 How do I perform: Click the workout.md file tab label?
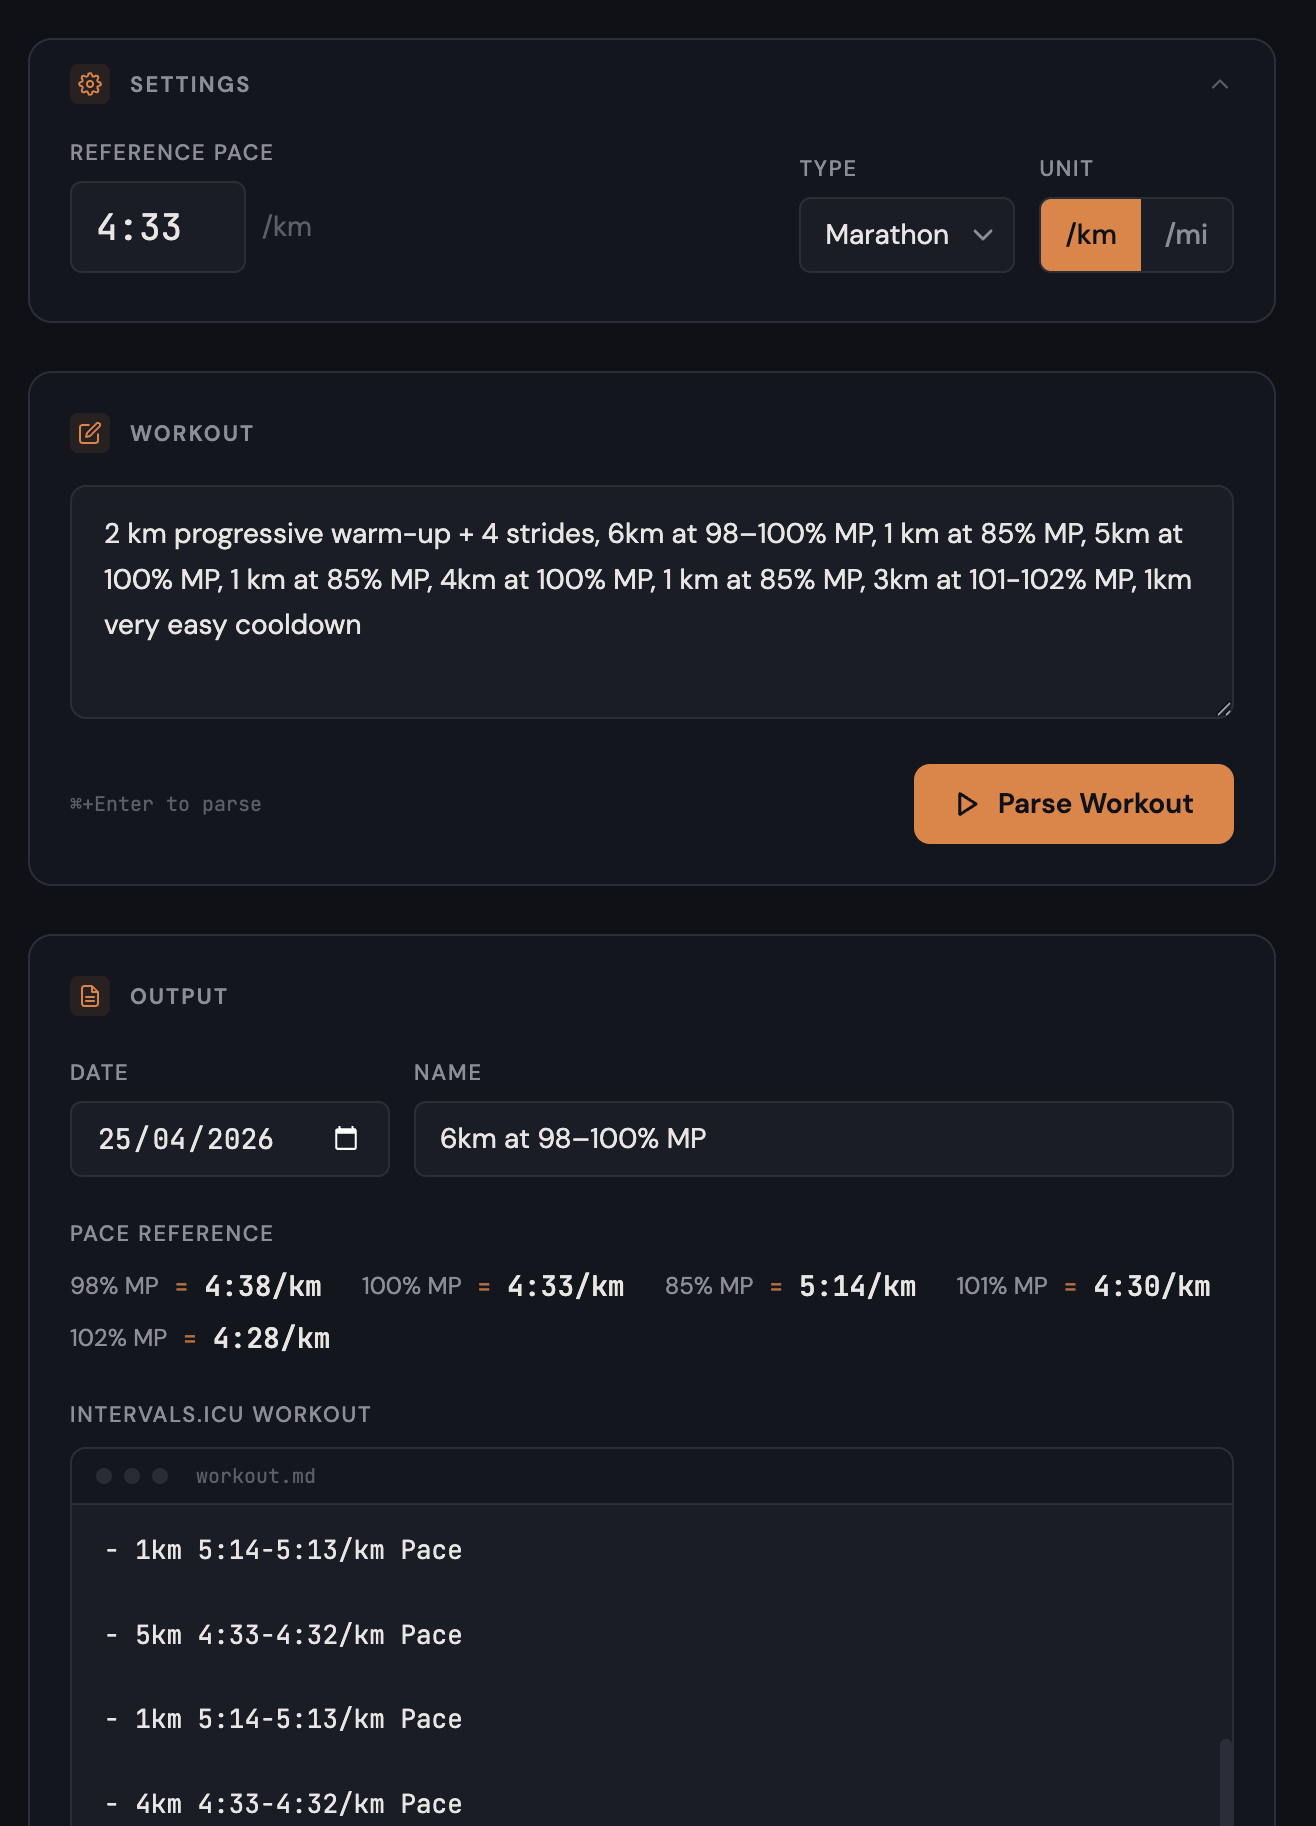[256, 1476]
